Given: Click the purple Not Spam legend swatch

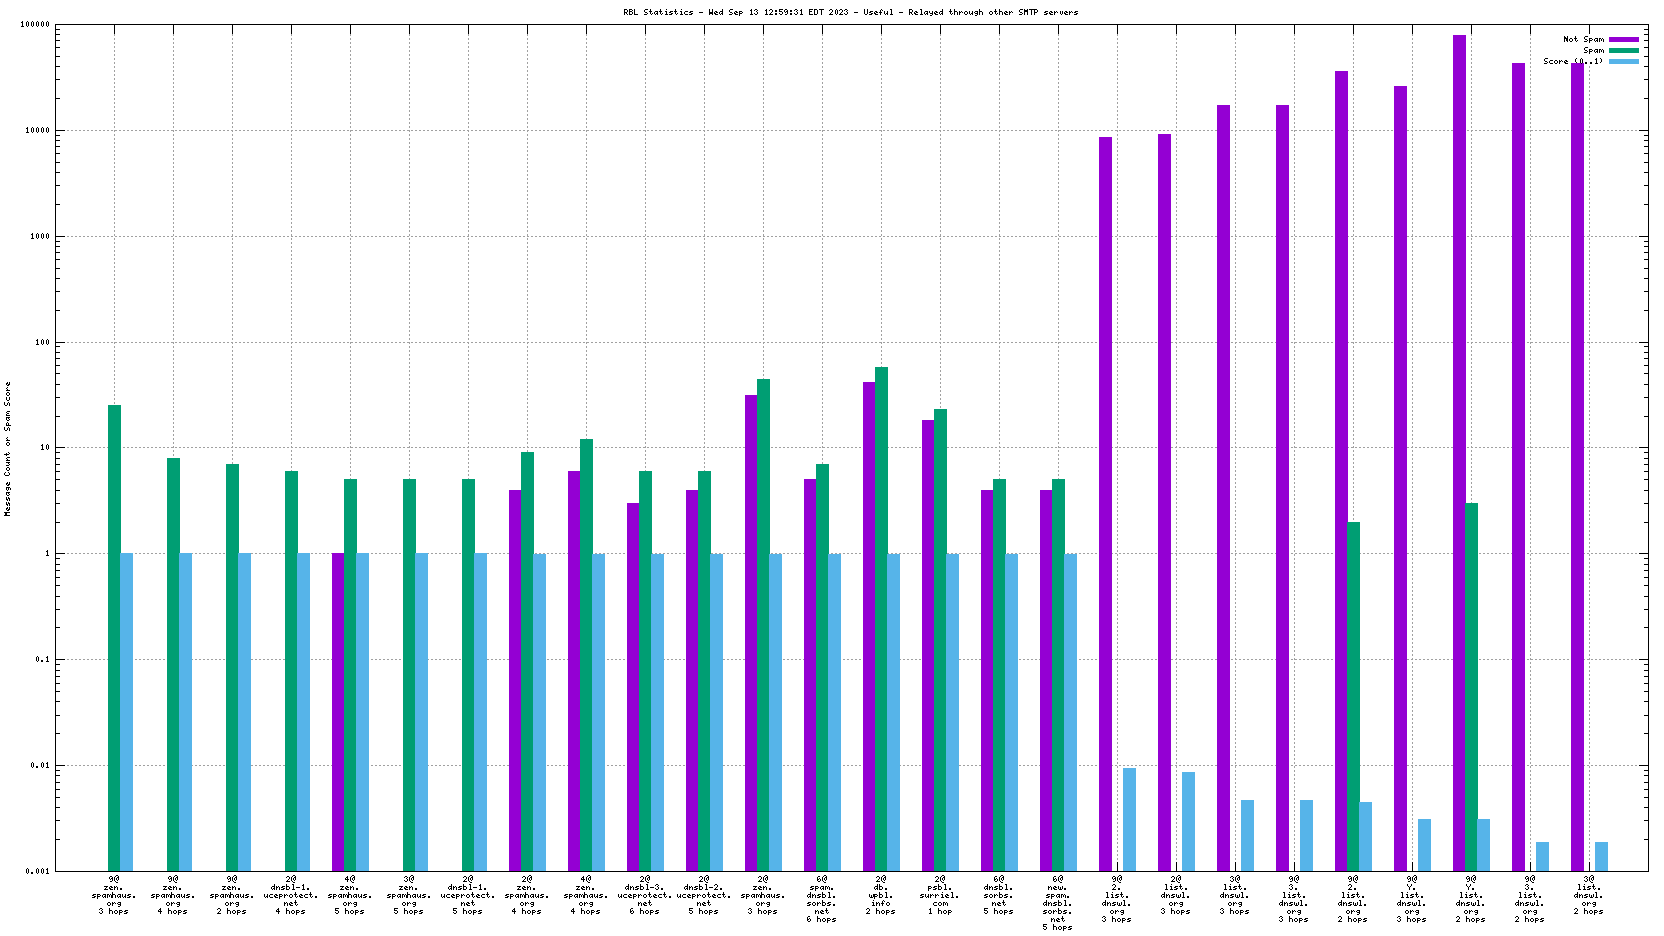Looking at the screenshot, I should [1623, 39].
